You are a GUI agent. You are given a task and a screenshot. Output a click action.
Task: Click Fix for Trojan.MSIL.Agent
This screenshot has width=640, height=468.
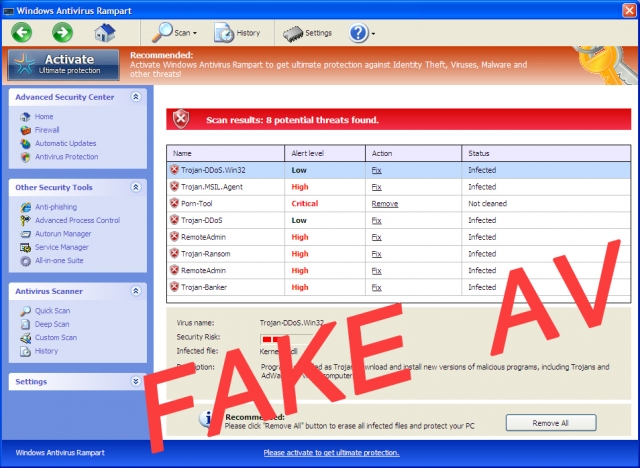pos(376,187)
